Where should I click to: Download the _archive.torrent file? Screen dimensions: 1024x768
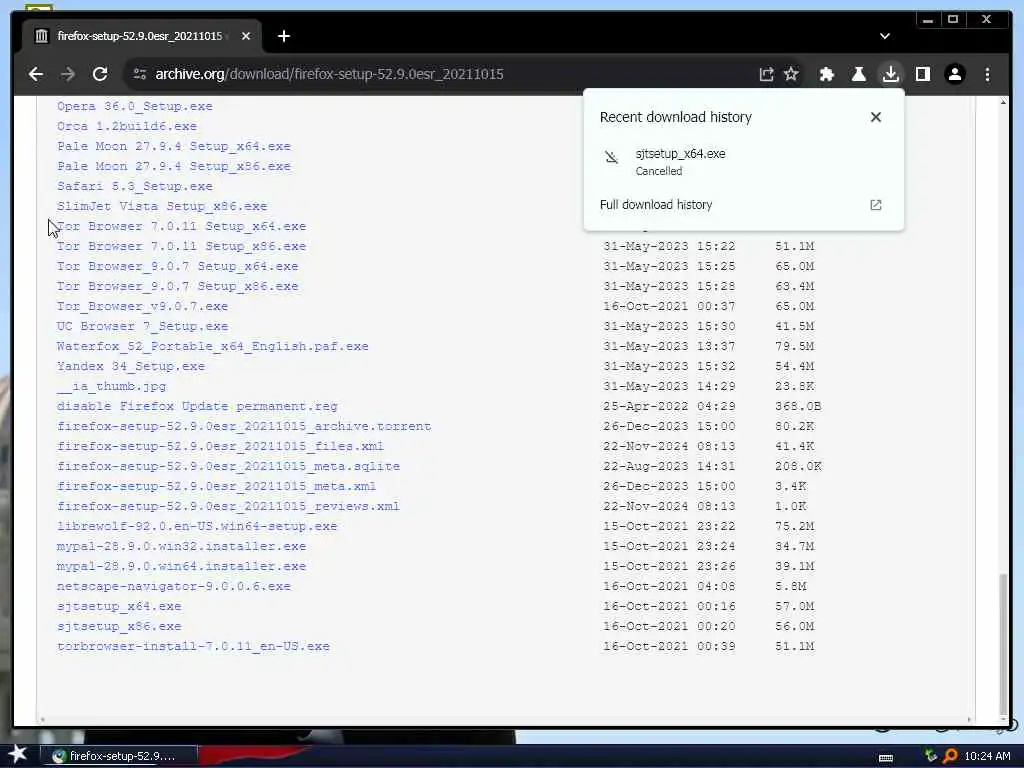tap(244, 426)
